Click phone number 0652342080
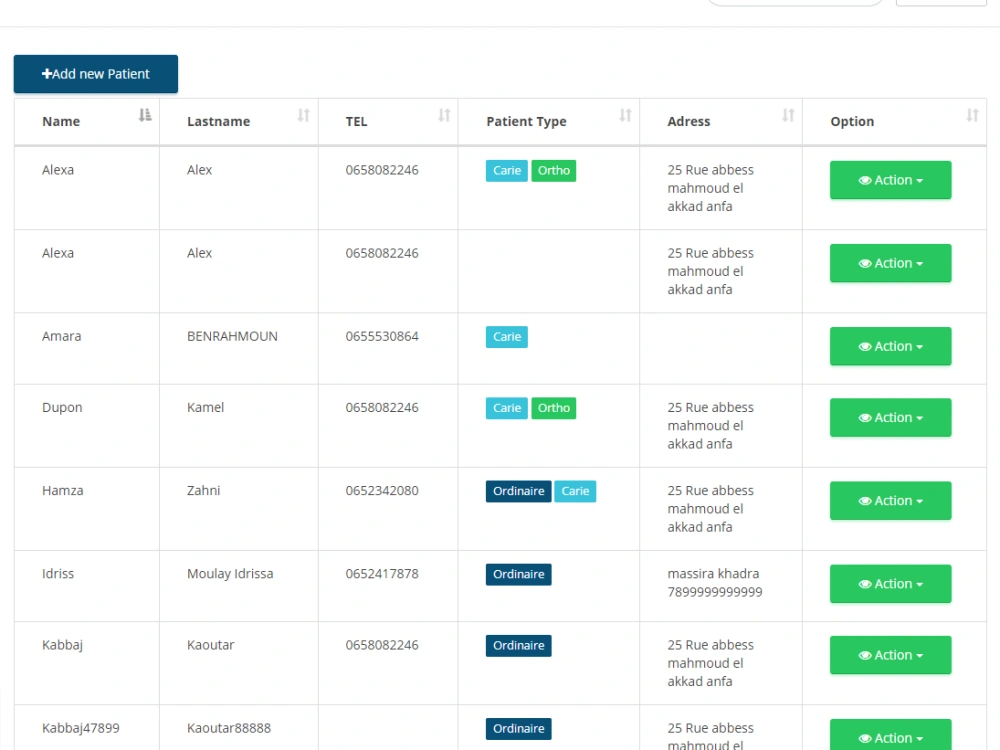1000x750 pixels. [382, 490]
